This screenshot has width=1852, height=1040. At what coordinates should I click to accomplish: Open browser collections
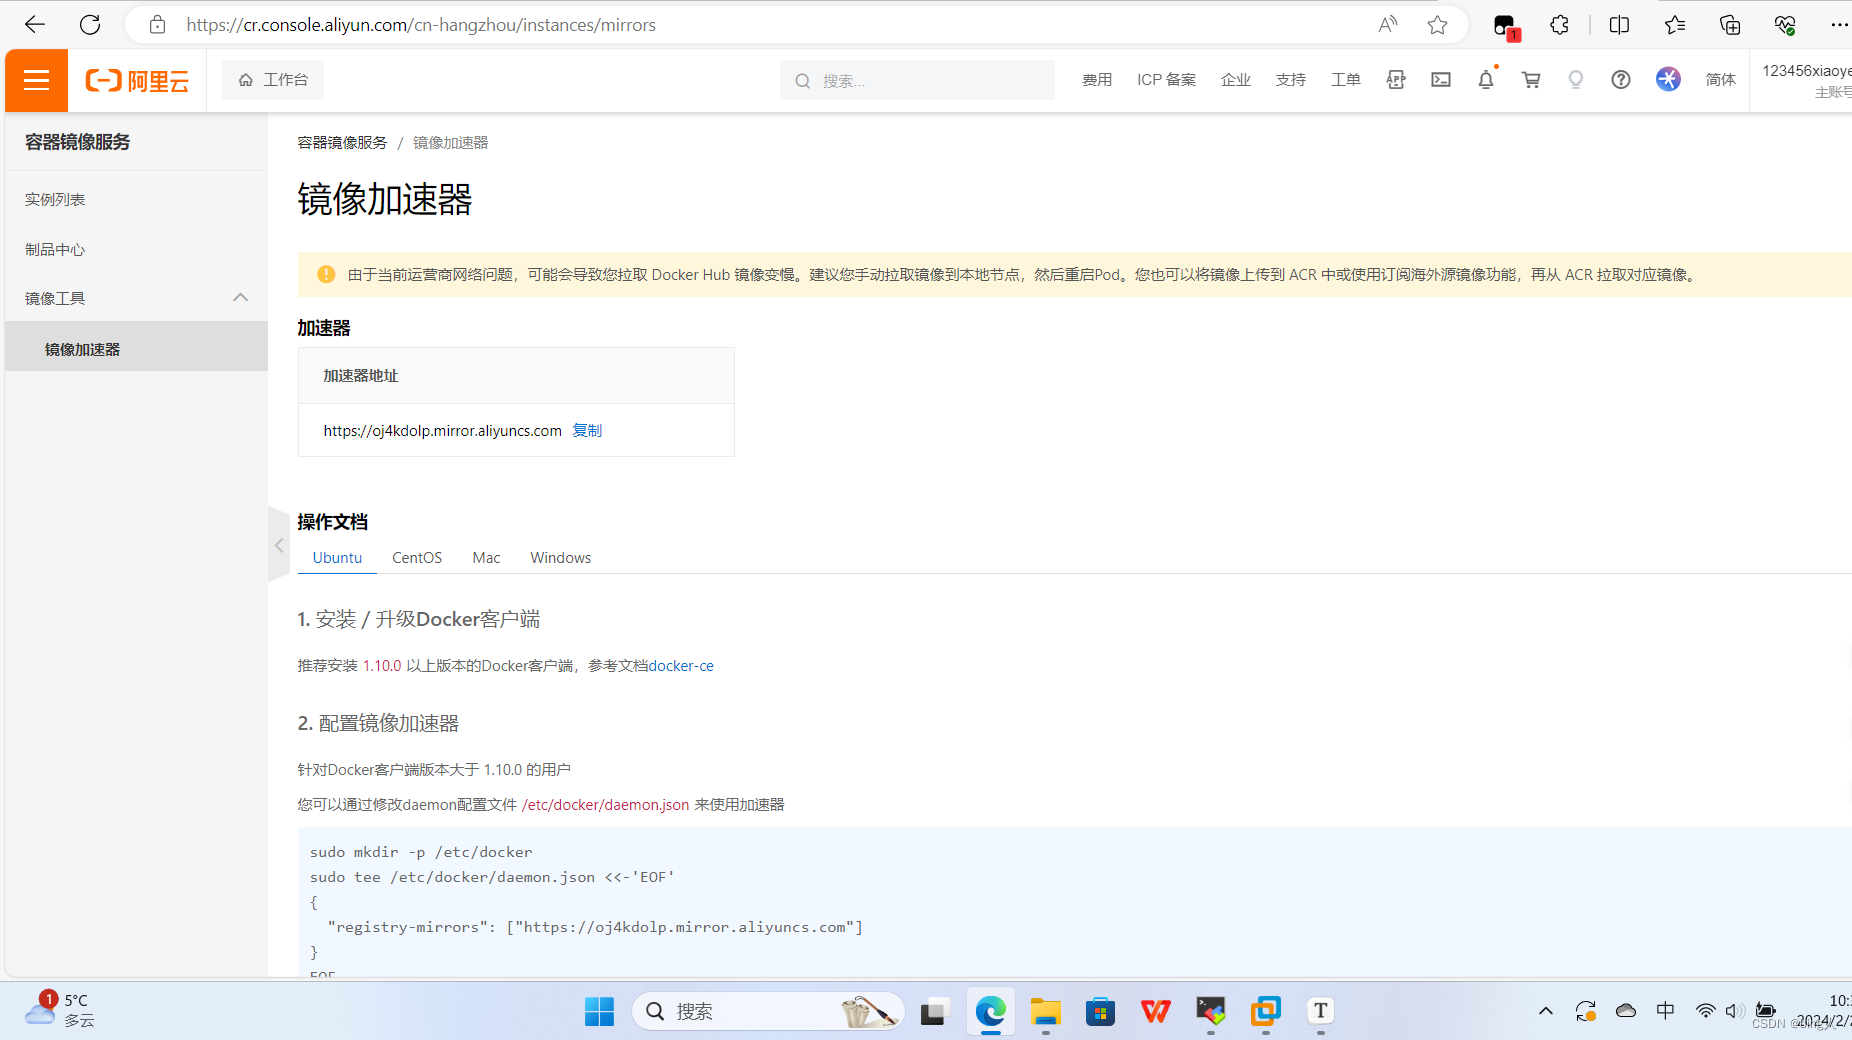pos(1730,25)
